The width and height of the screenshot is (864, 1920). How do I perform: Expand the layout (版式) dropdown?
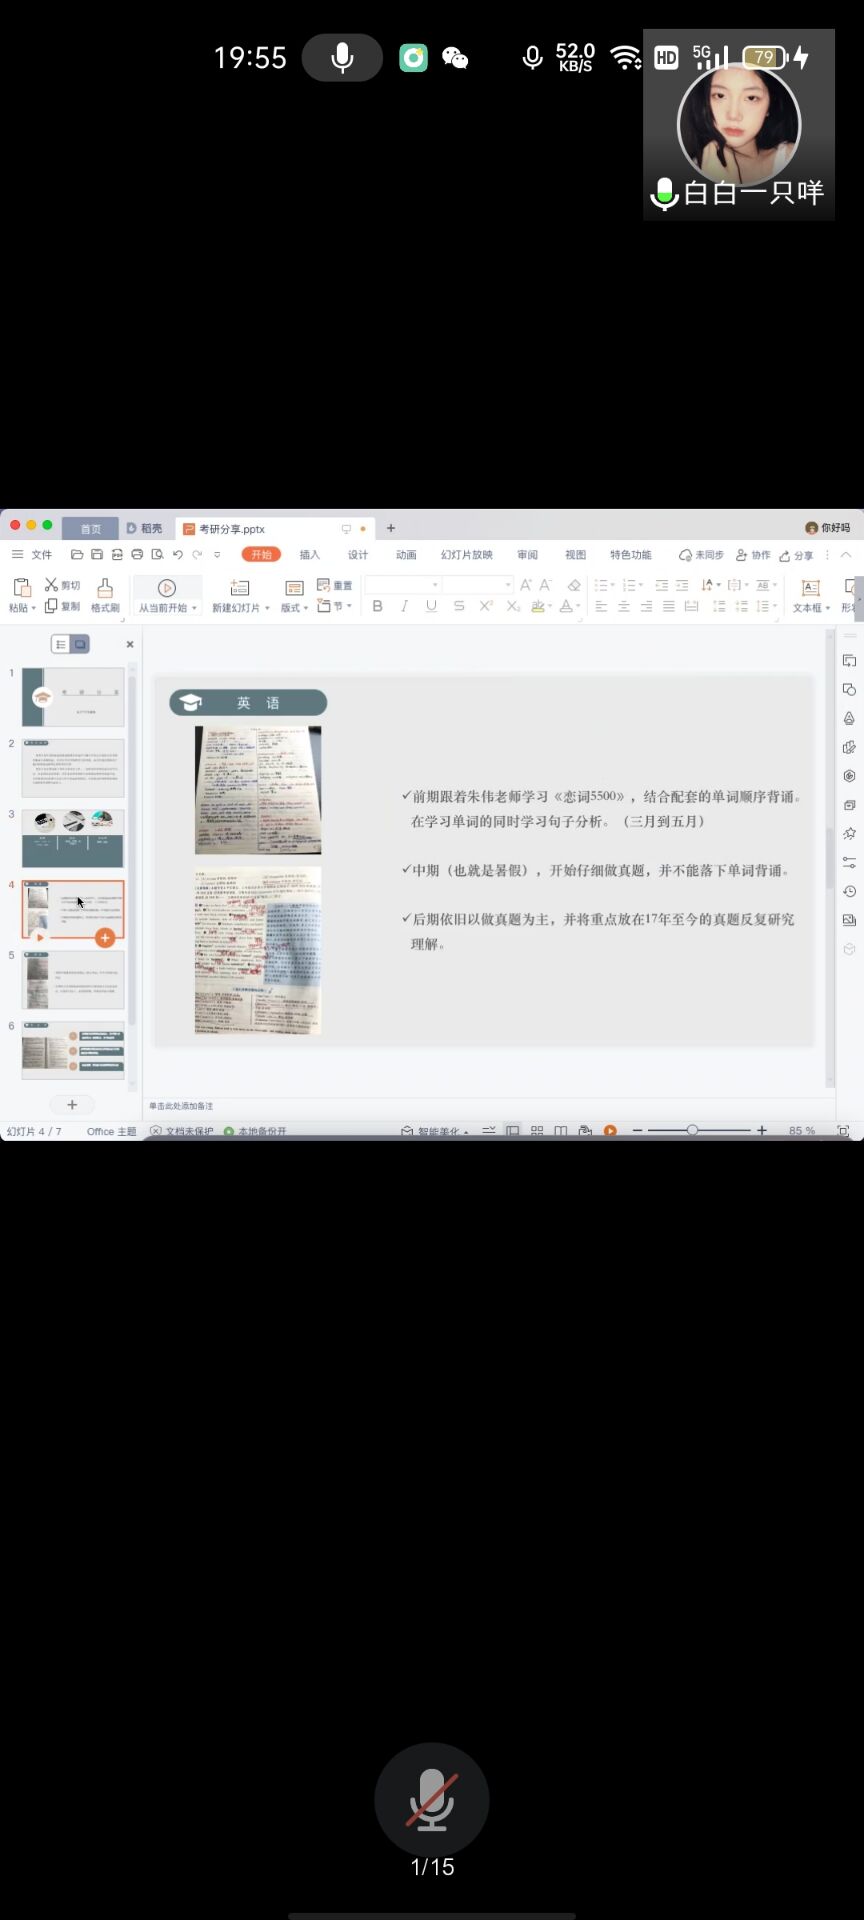303,608
